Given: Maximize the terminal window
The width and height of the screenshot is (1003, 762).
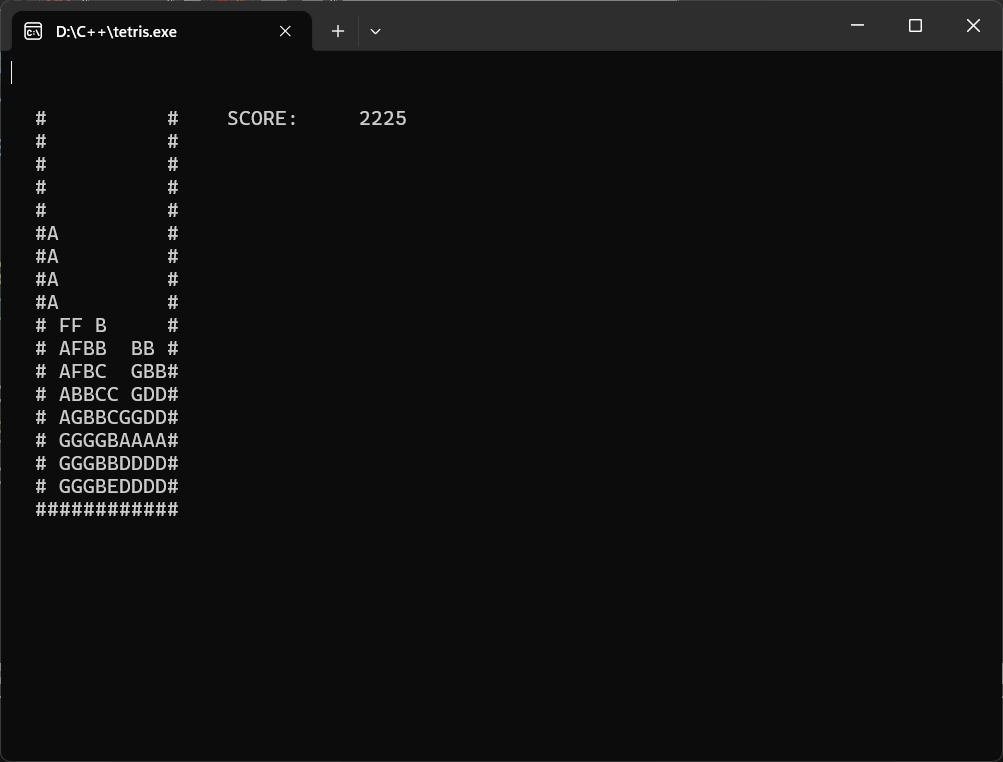Looking at the screenshot, I should (915, 26).
